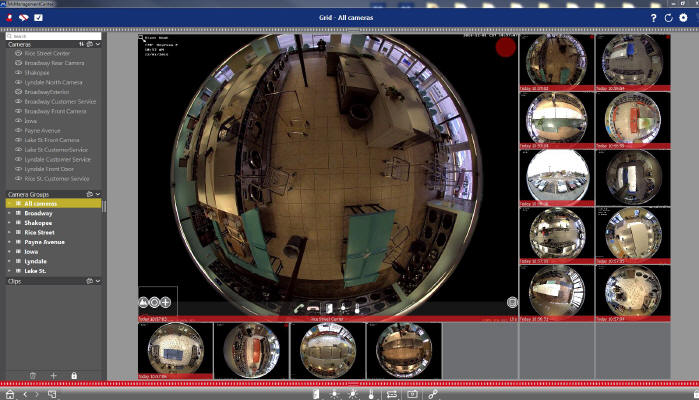Select Rice St. Customer Service camera
The height and width of the screenshot is (400, 699).
click(57, 179)
